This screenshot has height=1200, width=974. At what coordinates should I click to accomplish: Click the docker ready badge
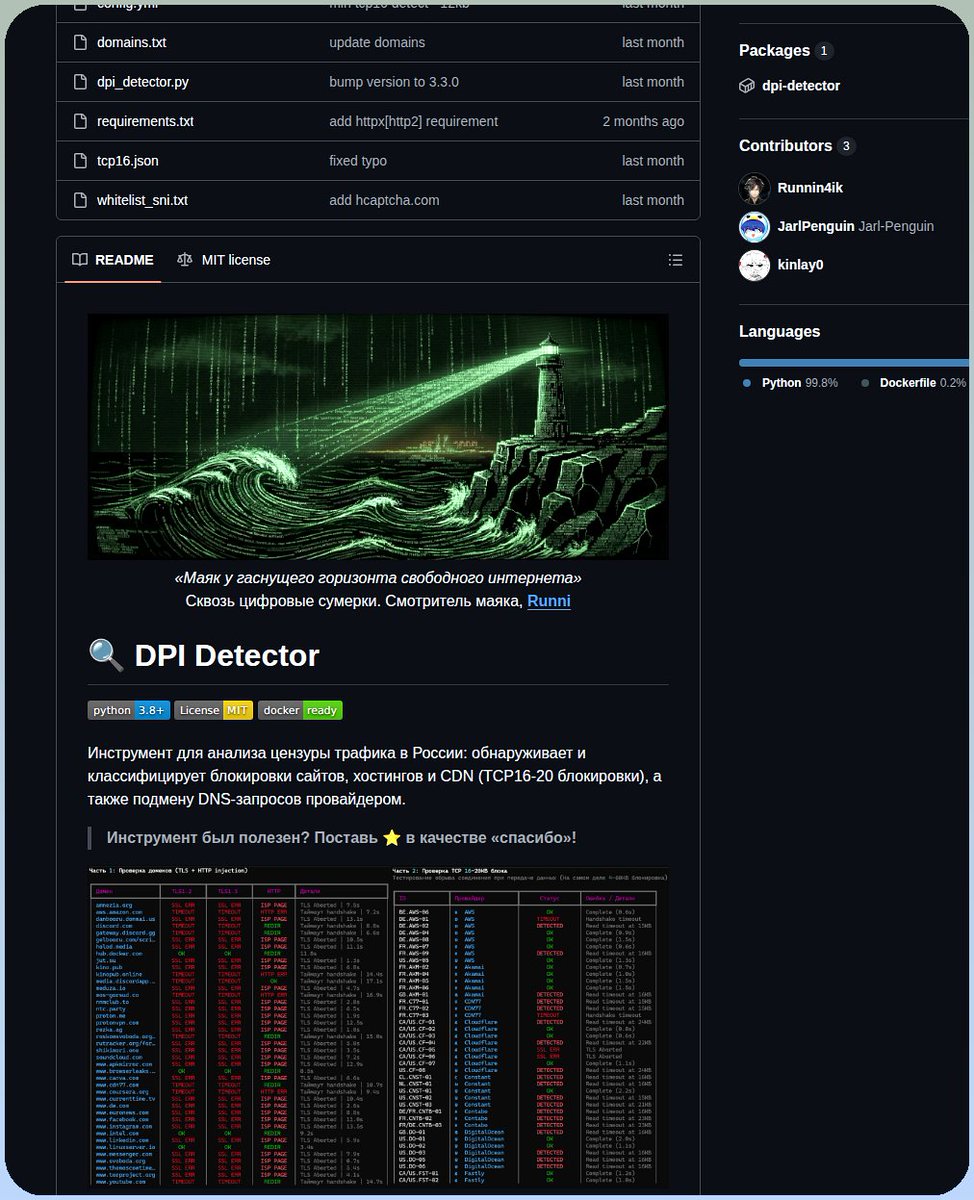pyautogui.click(x=300, y=710)
